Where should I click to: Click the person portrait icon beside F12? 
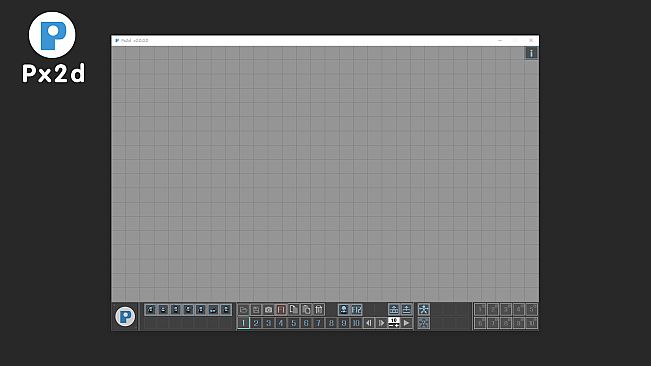click(x=344, y=310)
